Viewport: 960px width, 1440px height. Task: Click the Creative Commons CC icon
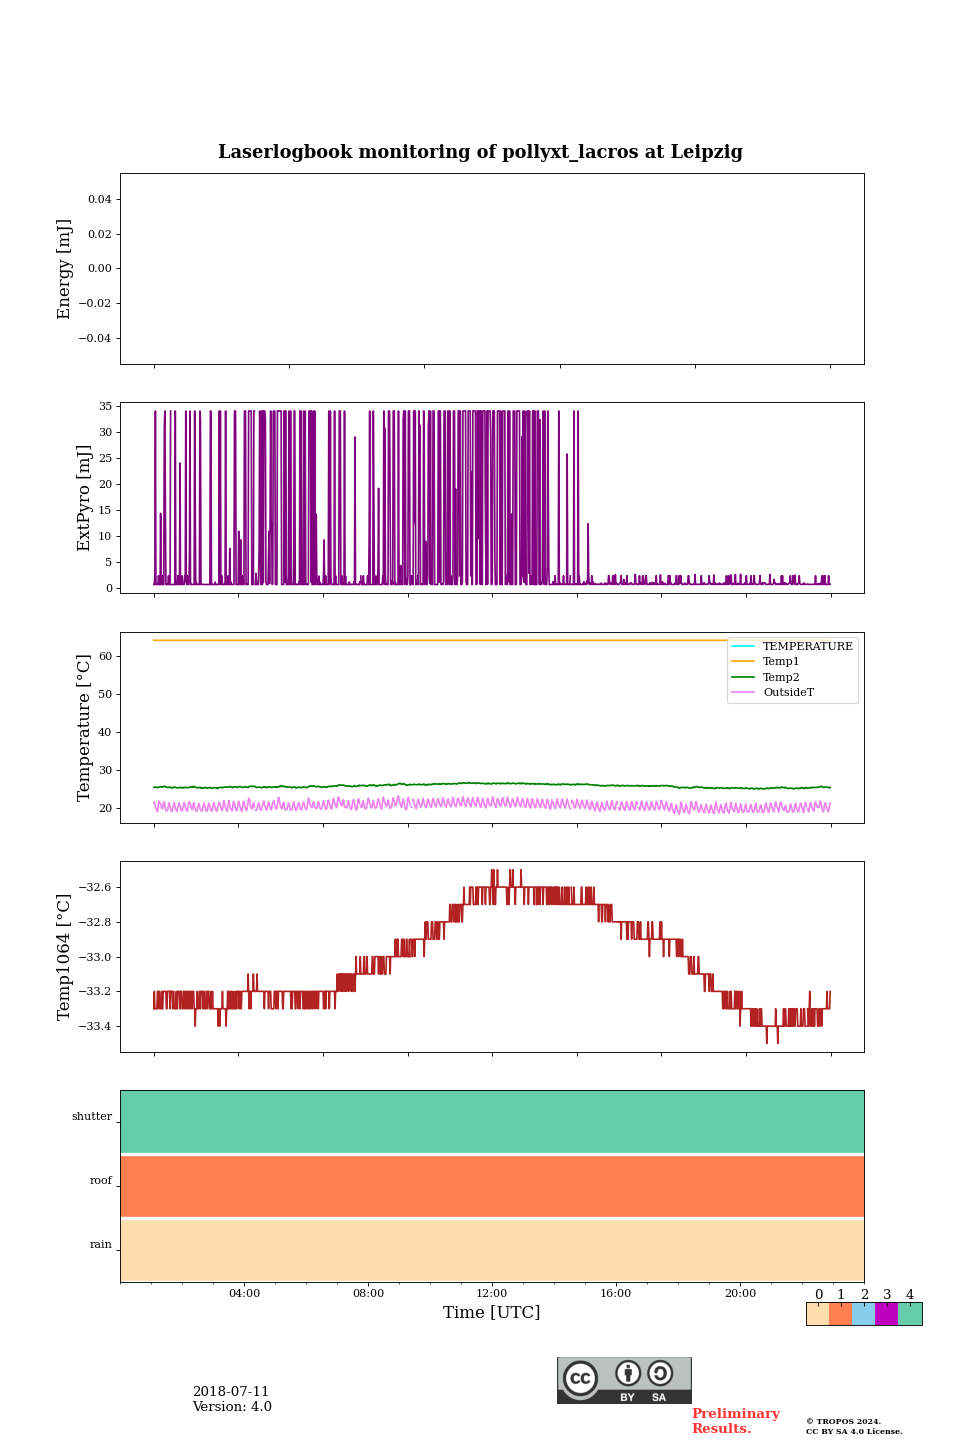tap(580, 1378)
